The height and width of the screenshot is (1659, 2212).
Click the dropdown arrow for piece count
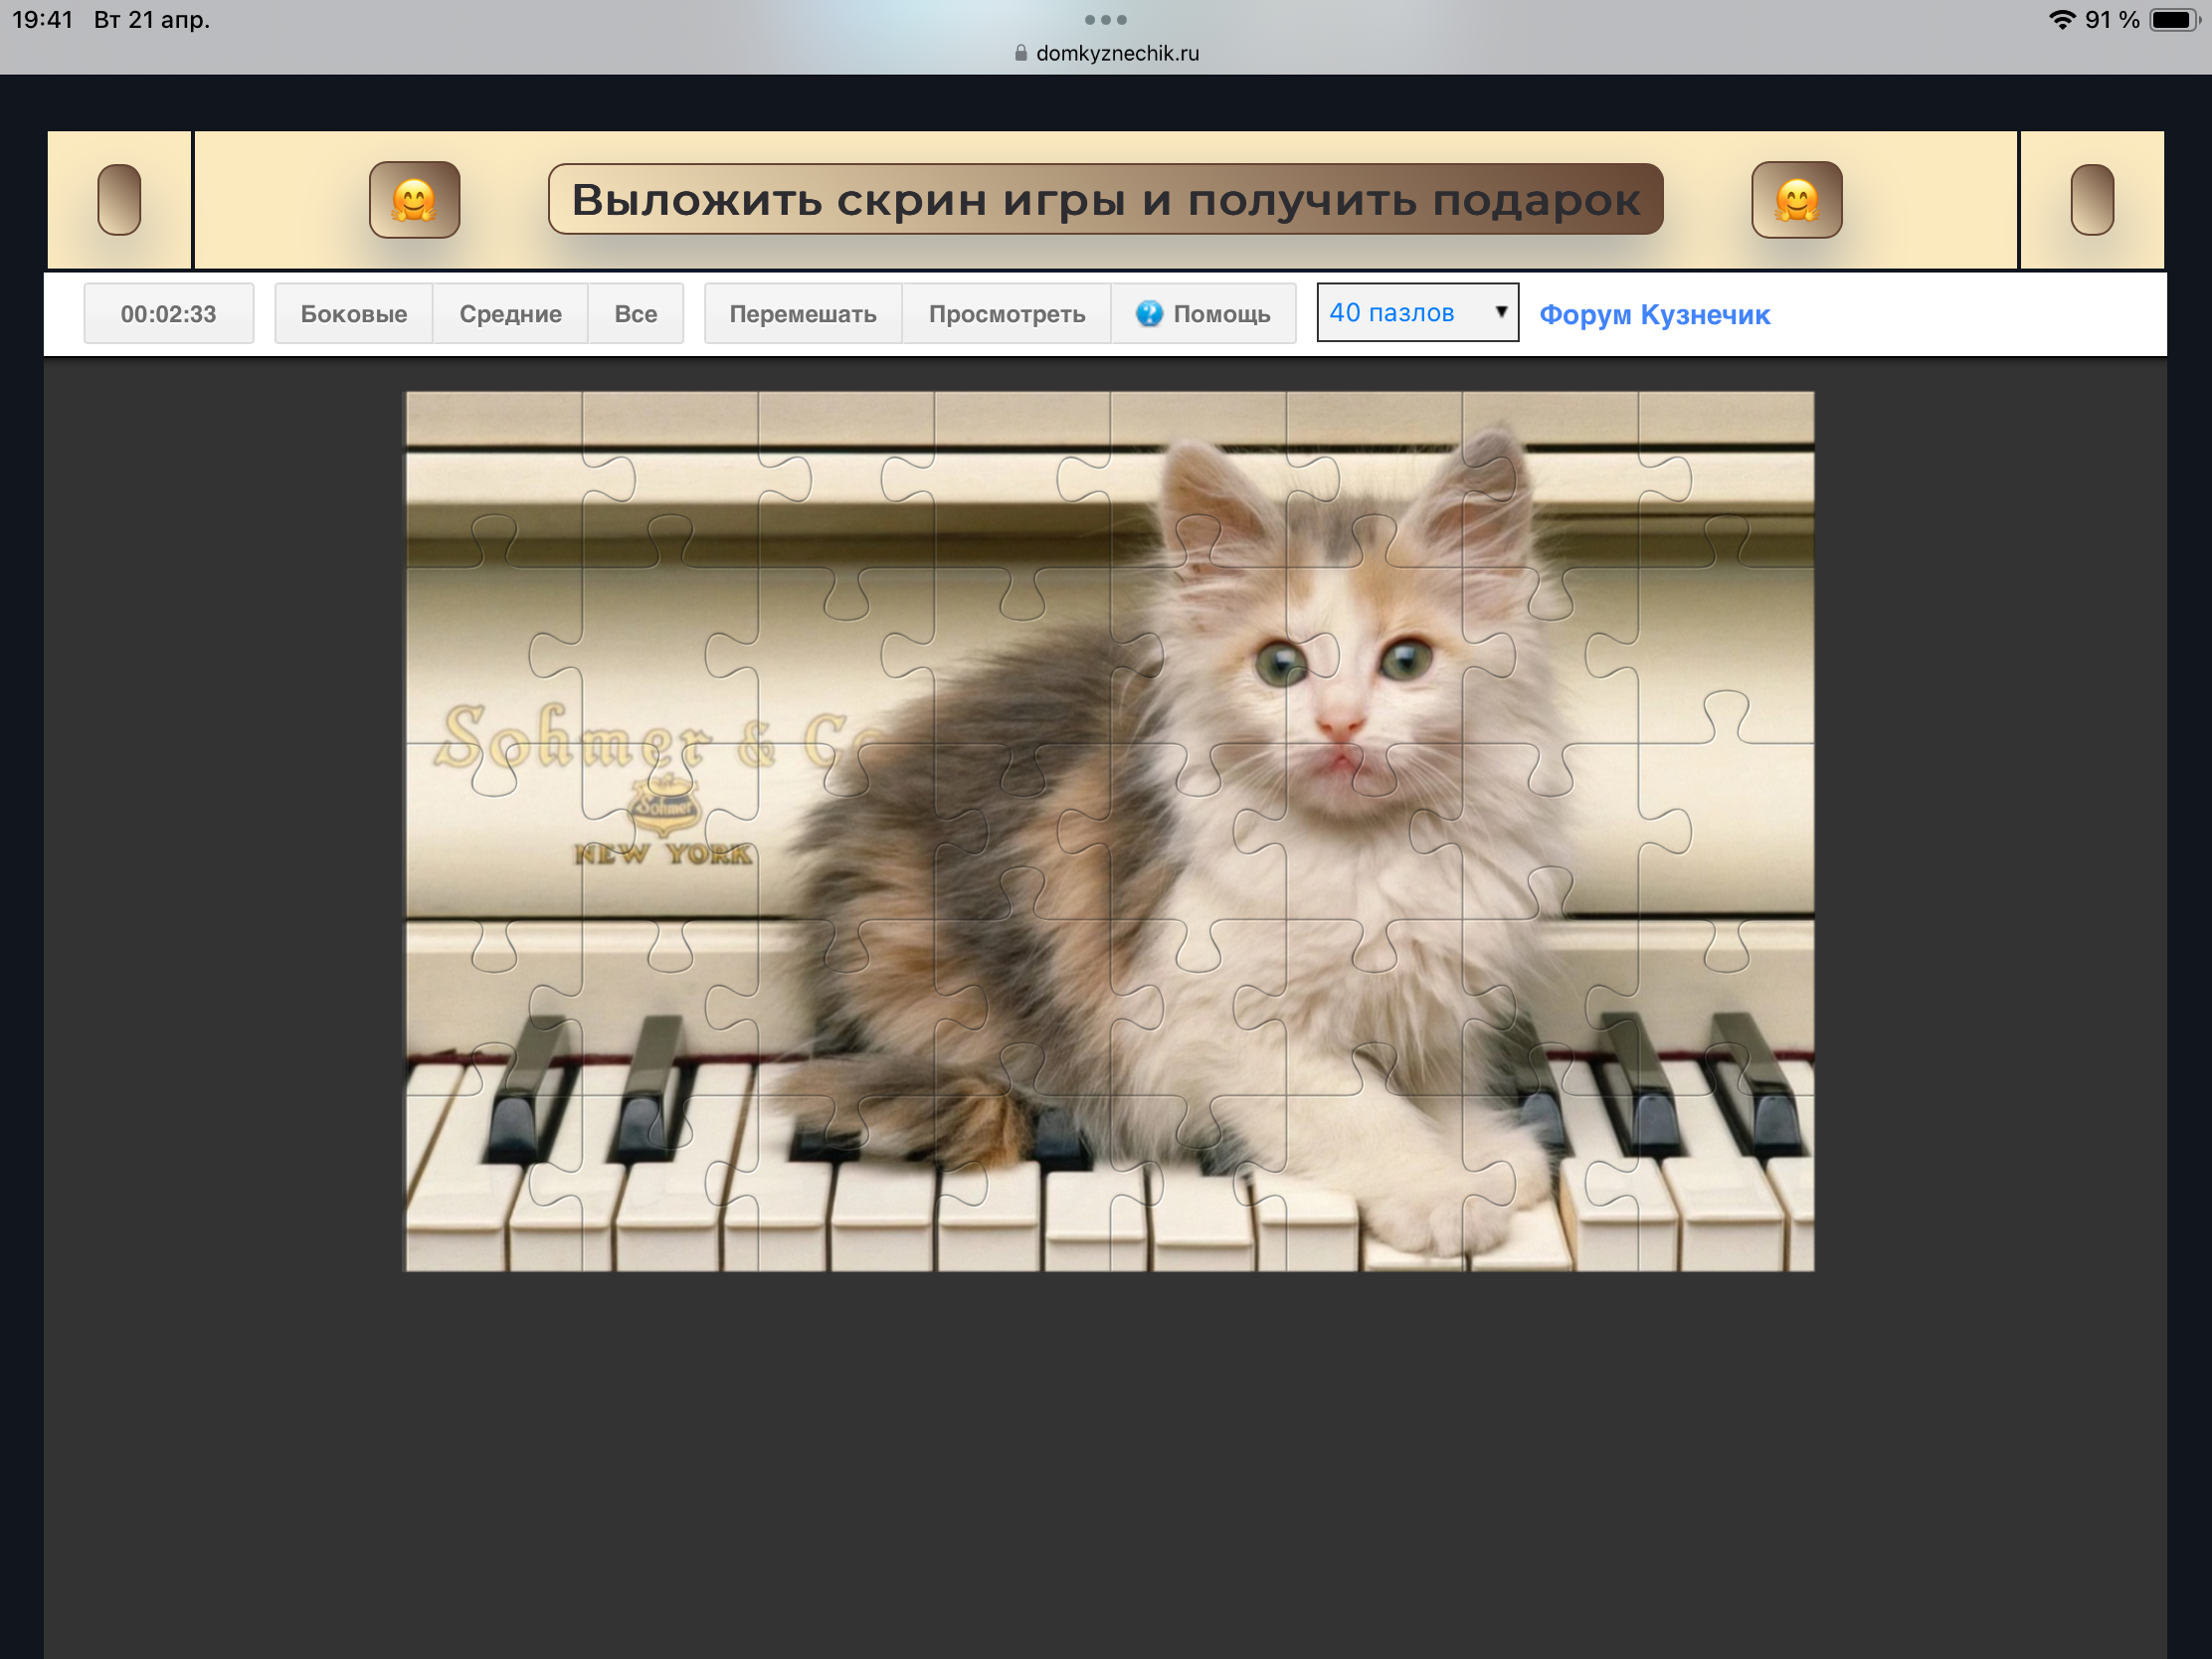coord(1500,312)
